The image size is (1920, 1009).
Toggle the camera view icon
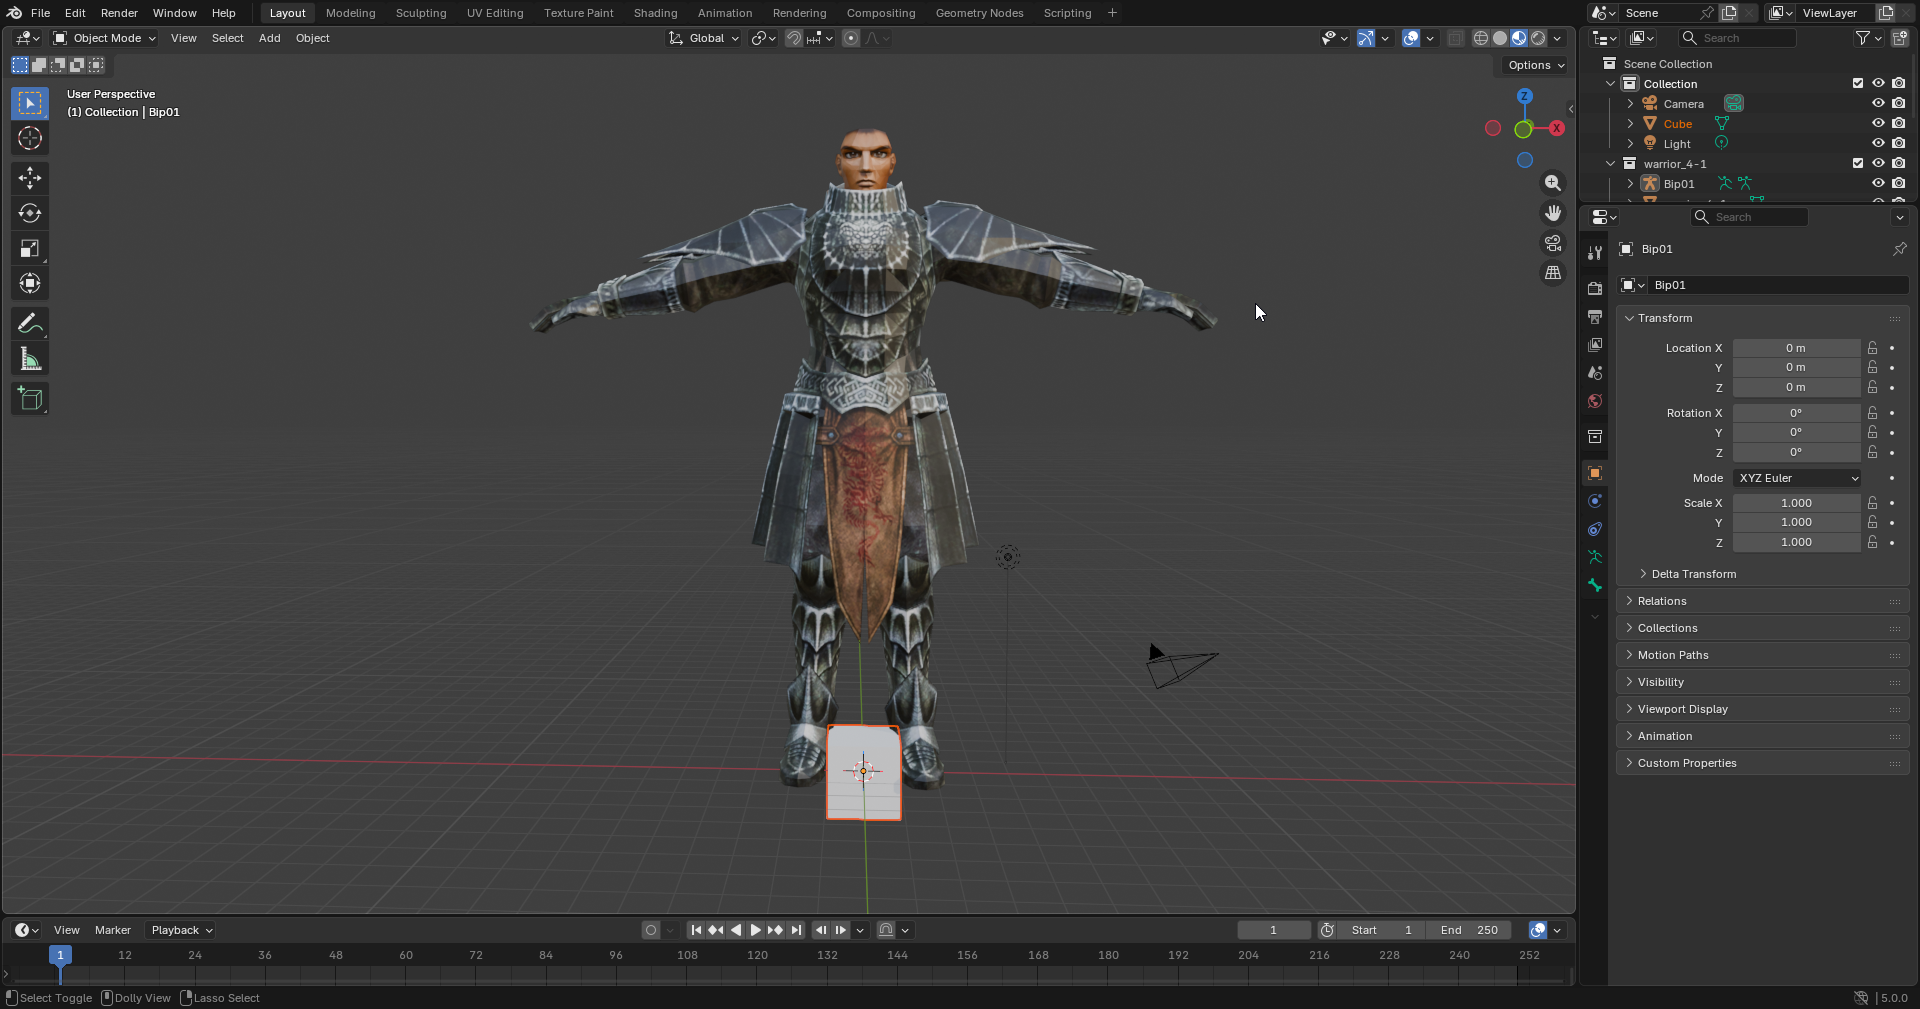click(1552, 243)
